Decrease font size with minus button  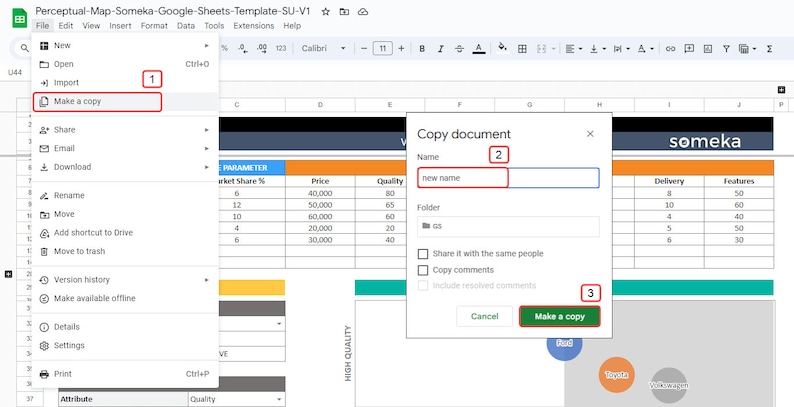[x=364, y=49]
